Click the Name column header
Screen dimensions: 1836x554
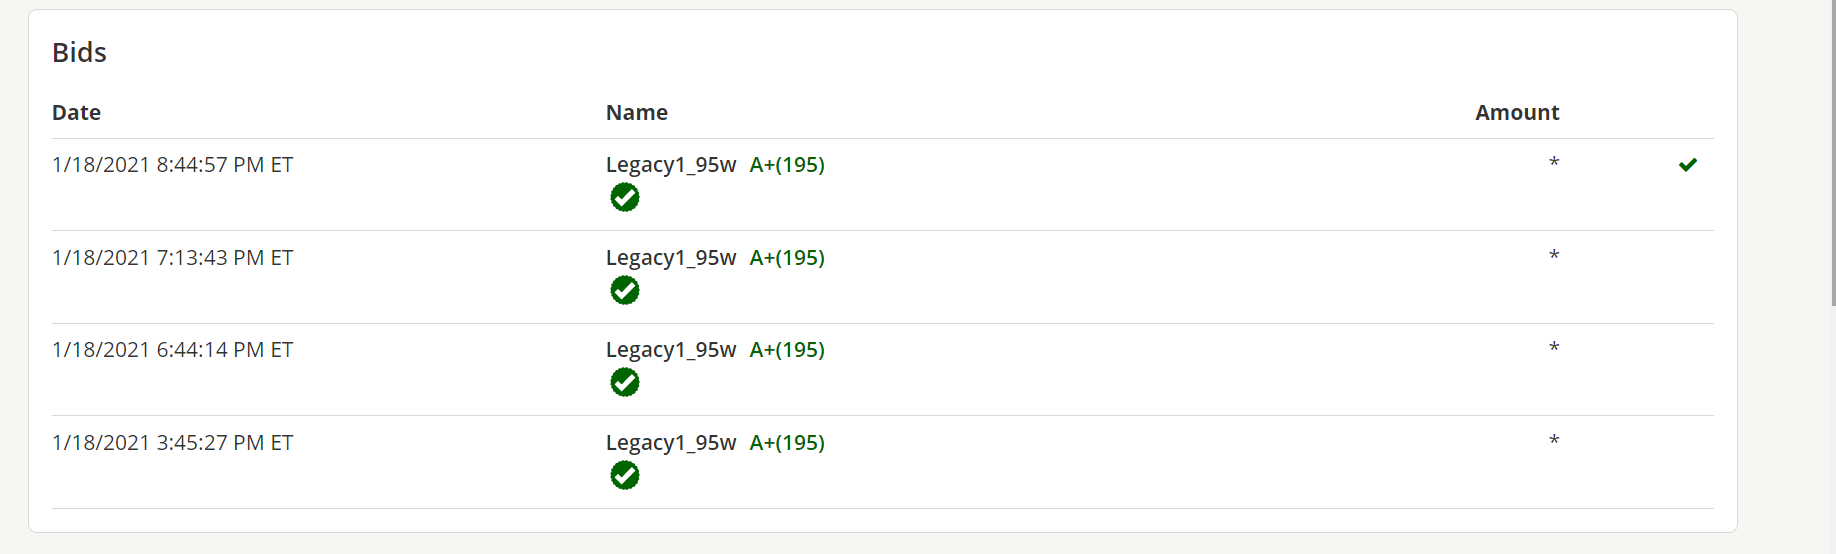pos(637,113)
